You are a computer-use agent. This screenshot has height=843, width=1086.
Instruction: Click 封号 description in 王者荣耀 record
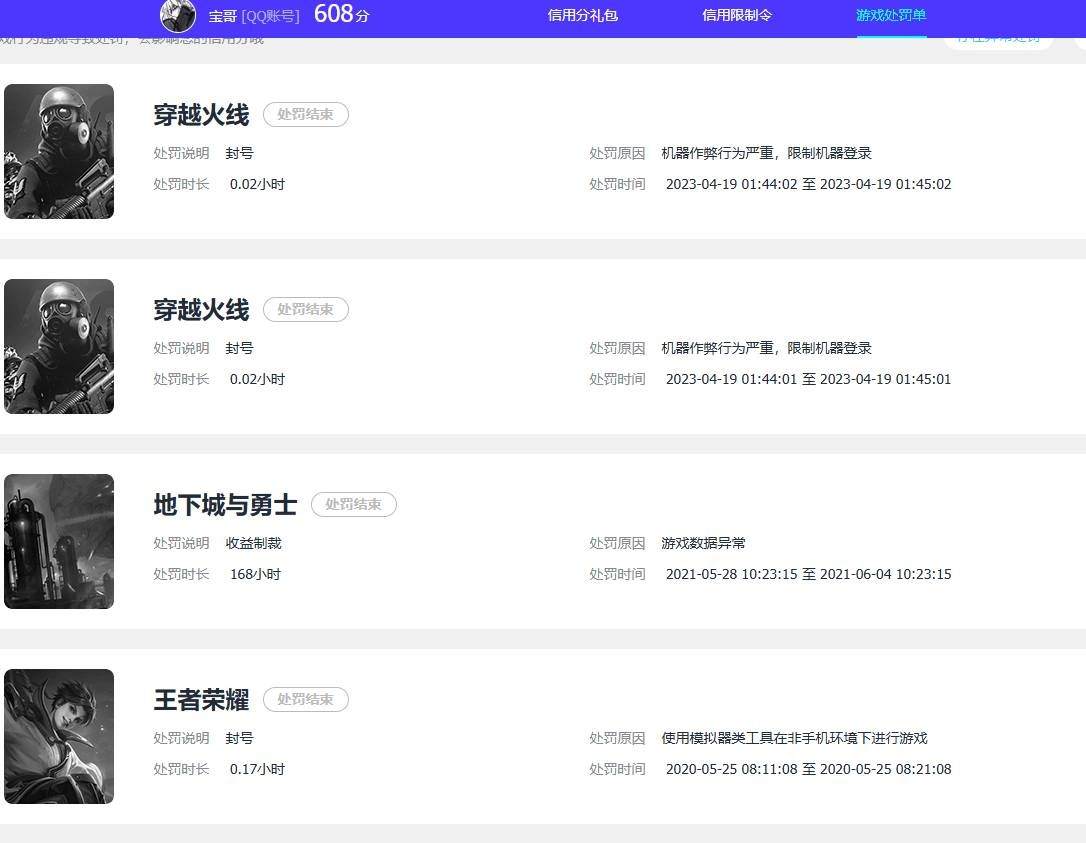240,738
